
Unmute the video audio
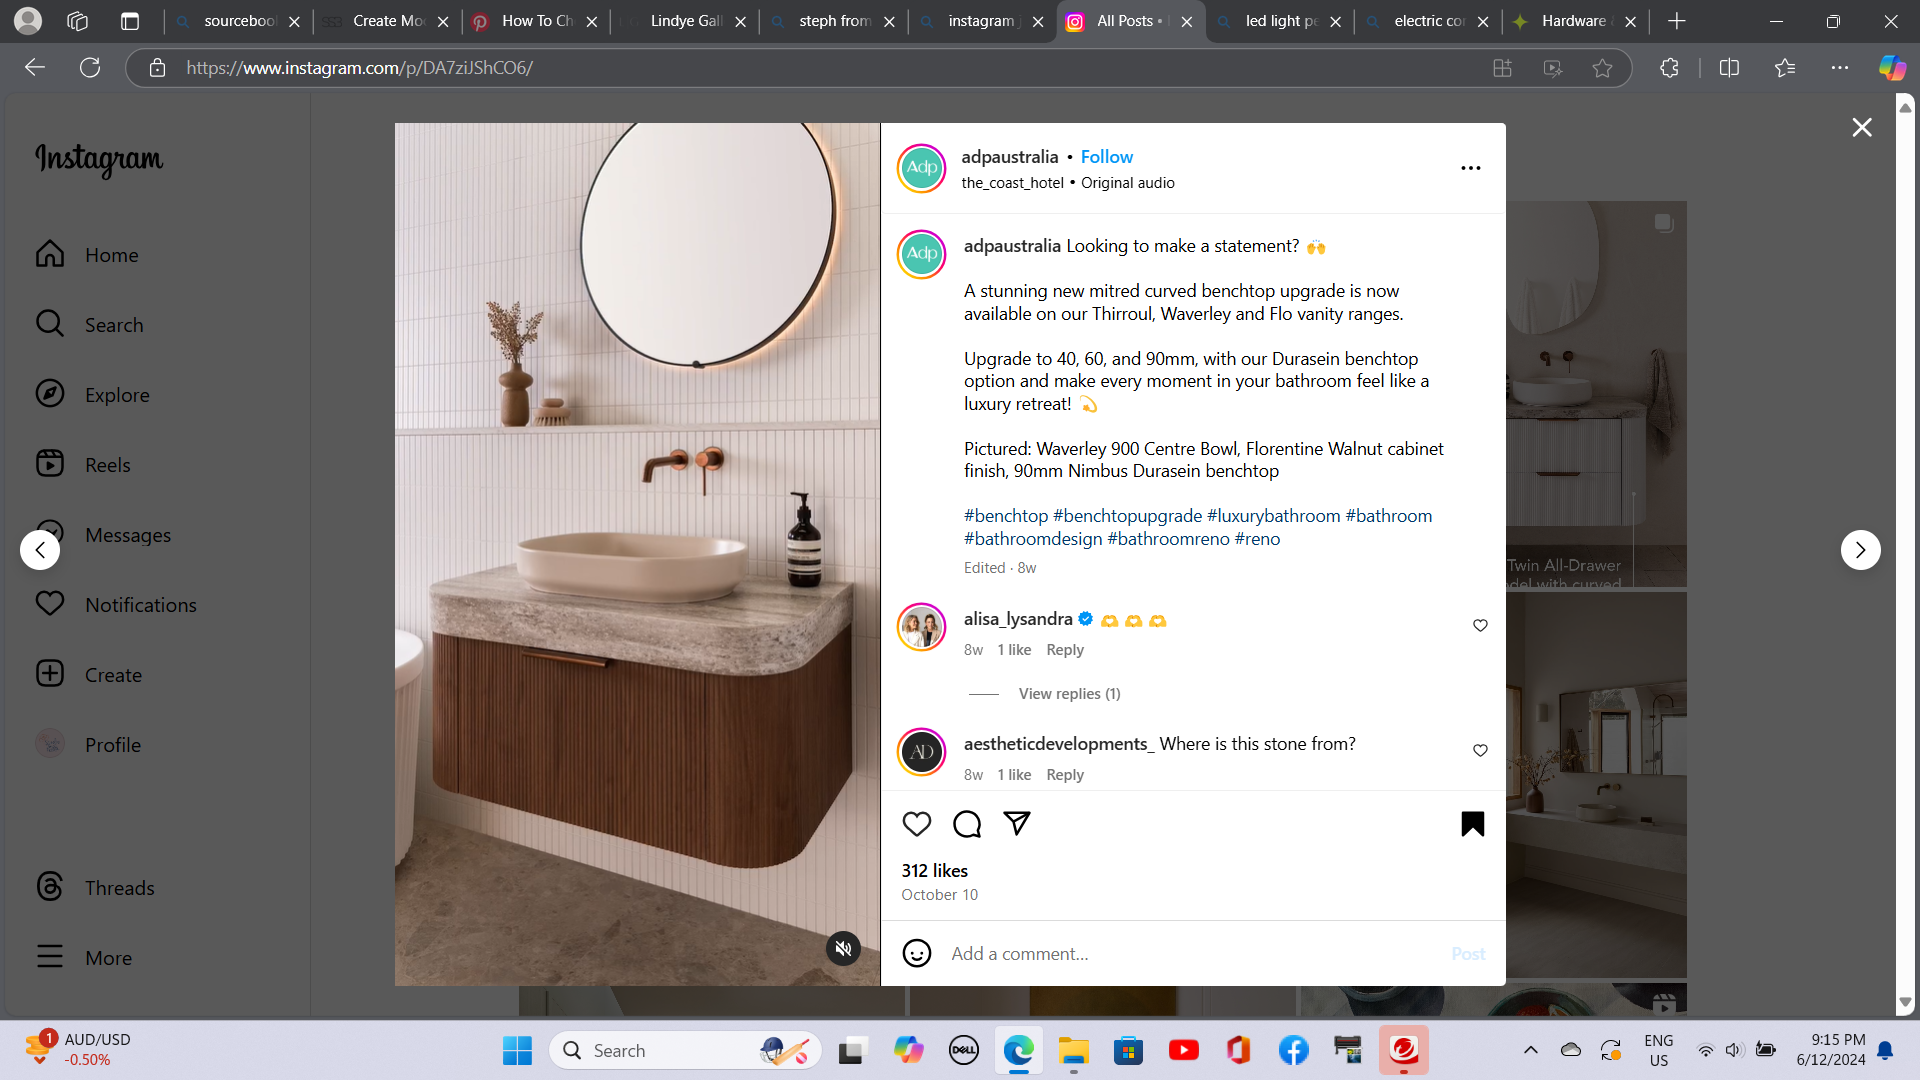point(843,948)
